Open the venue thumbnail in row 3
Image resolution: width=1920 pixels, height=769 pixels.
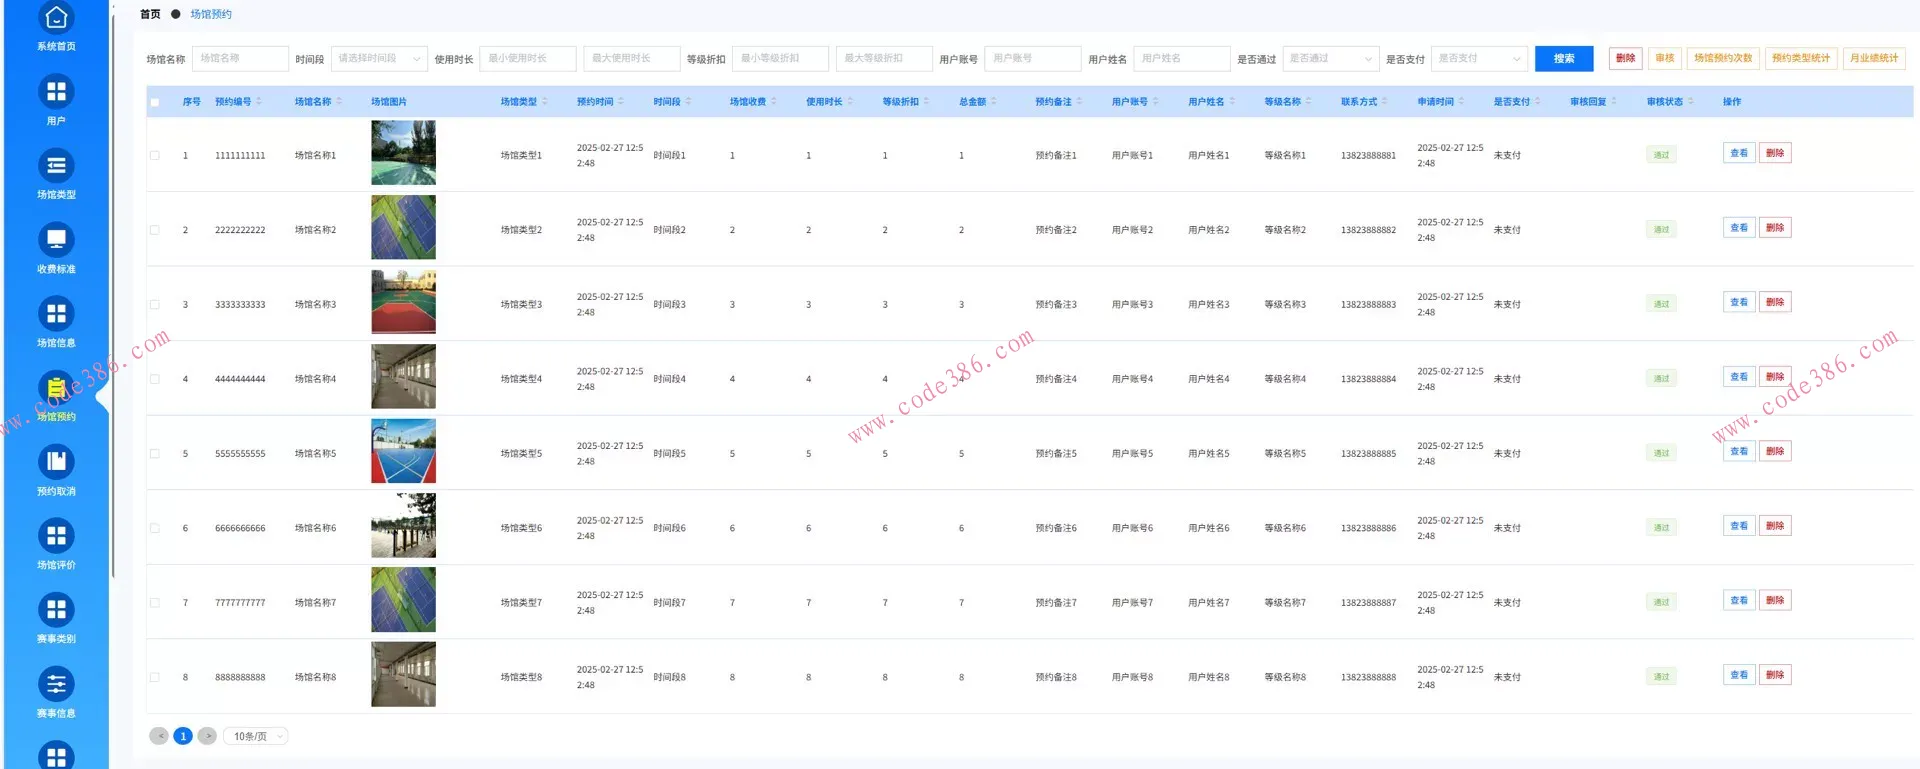click(403, 302)
